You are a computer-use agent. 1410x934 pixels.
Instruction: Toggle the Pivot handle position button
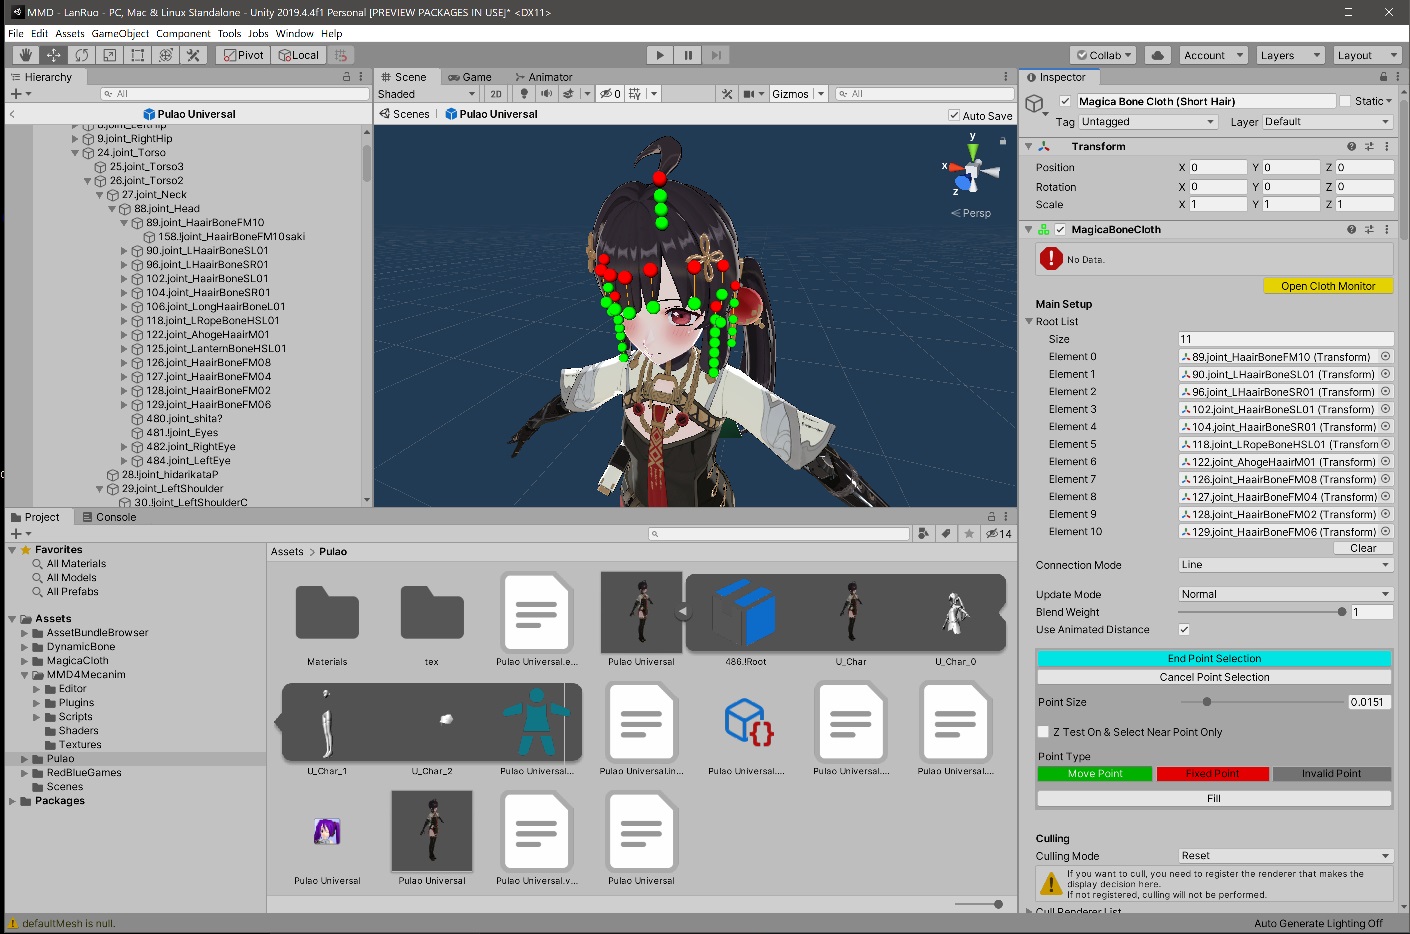(244, 55)
